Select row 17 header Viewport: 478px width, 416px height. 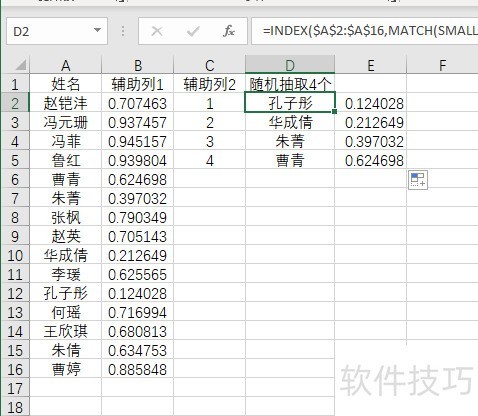[15, 389]
